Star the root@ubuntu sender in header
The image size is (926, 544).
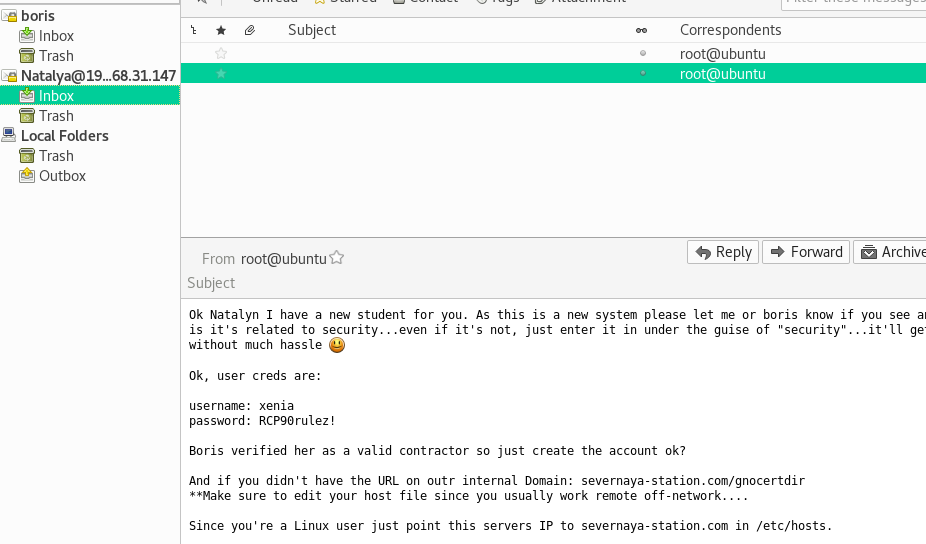point(337,258)
